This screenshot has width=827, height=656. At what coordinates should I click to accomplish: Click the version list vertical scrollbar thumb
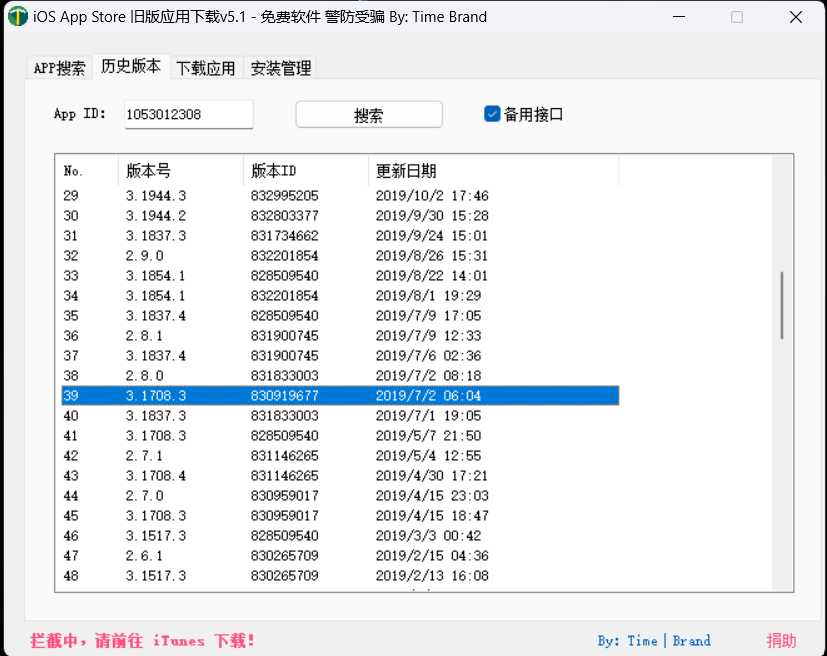[x=781, y=305]
